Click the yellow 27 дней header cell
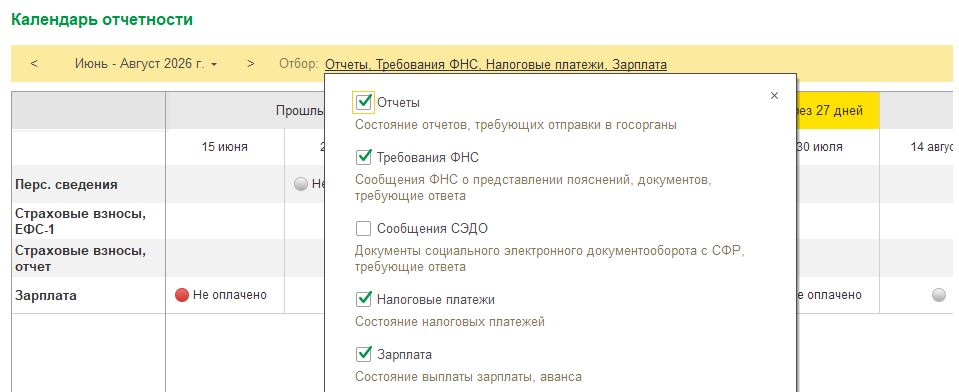 click(838, 111)
